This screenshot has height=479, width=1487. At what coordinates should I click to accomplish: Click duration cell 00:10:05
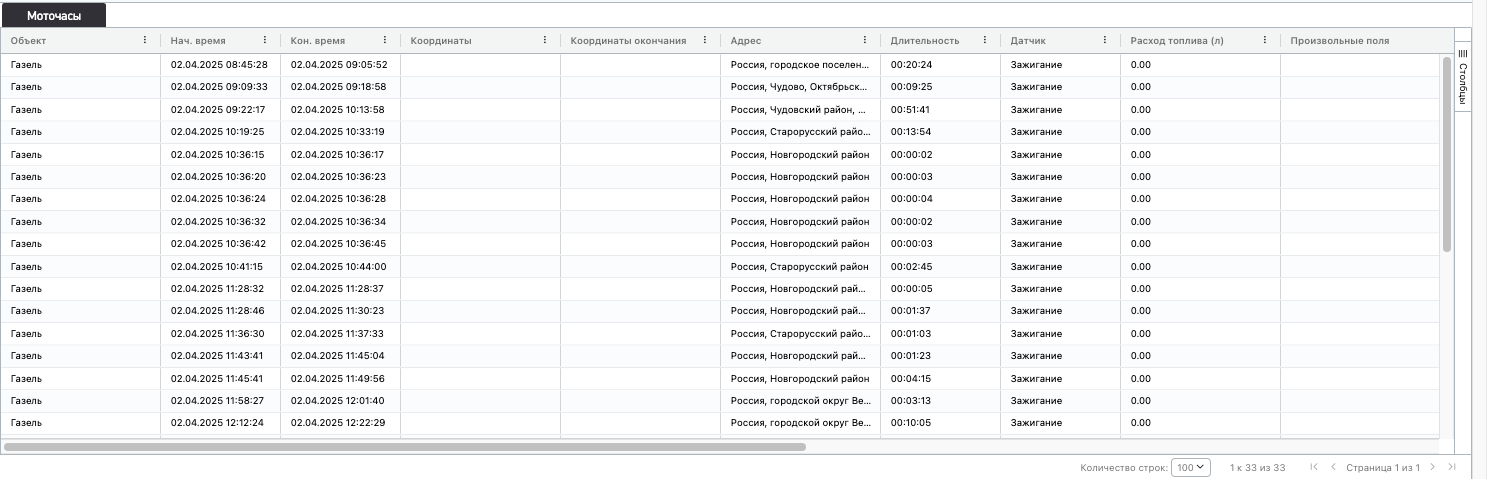click(x=911, y=423)
